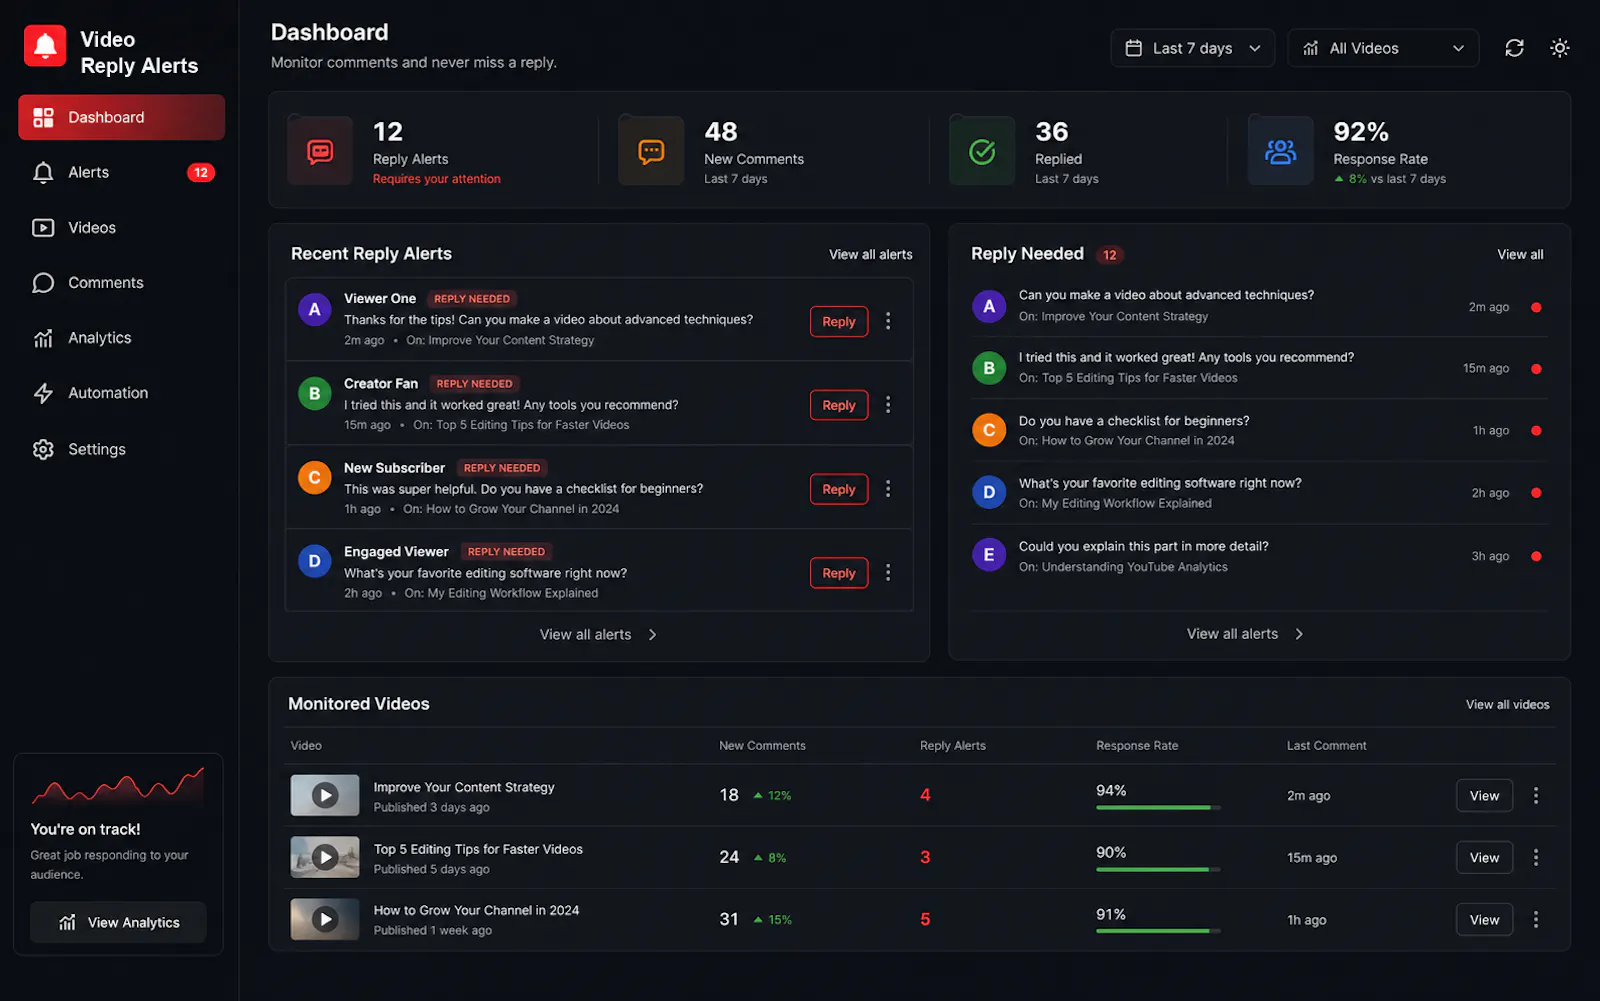Play the Top 5 Editing Tips thumbnail
The width and height of the screenshot is (1600, 1001).
[x=325, y=857]
